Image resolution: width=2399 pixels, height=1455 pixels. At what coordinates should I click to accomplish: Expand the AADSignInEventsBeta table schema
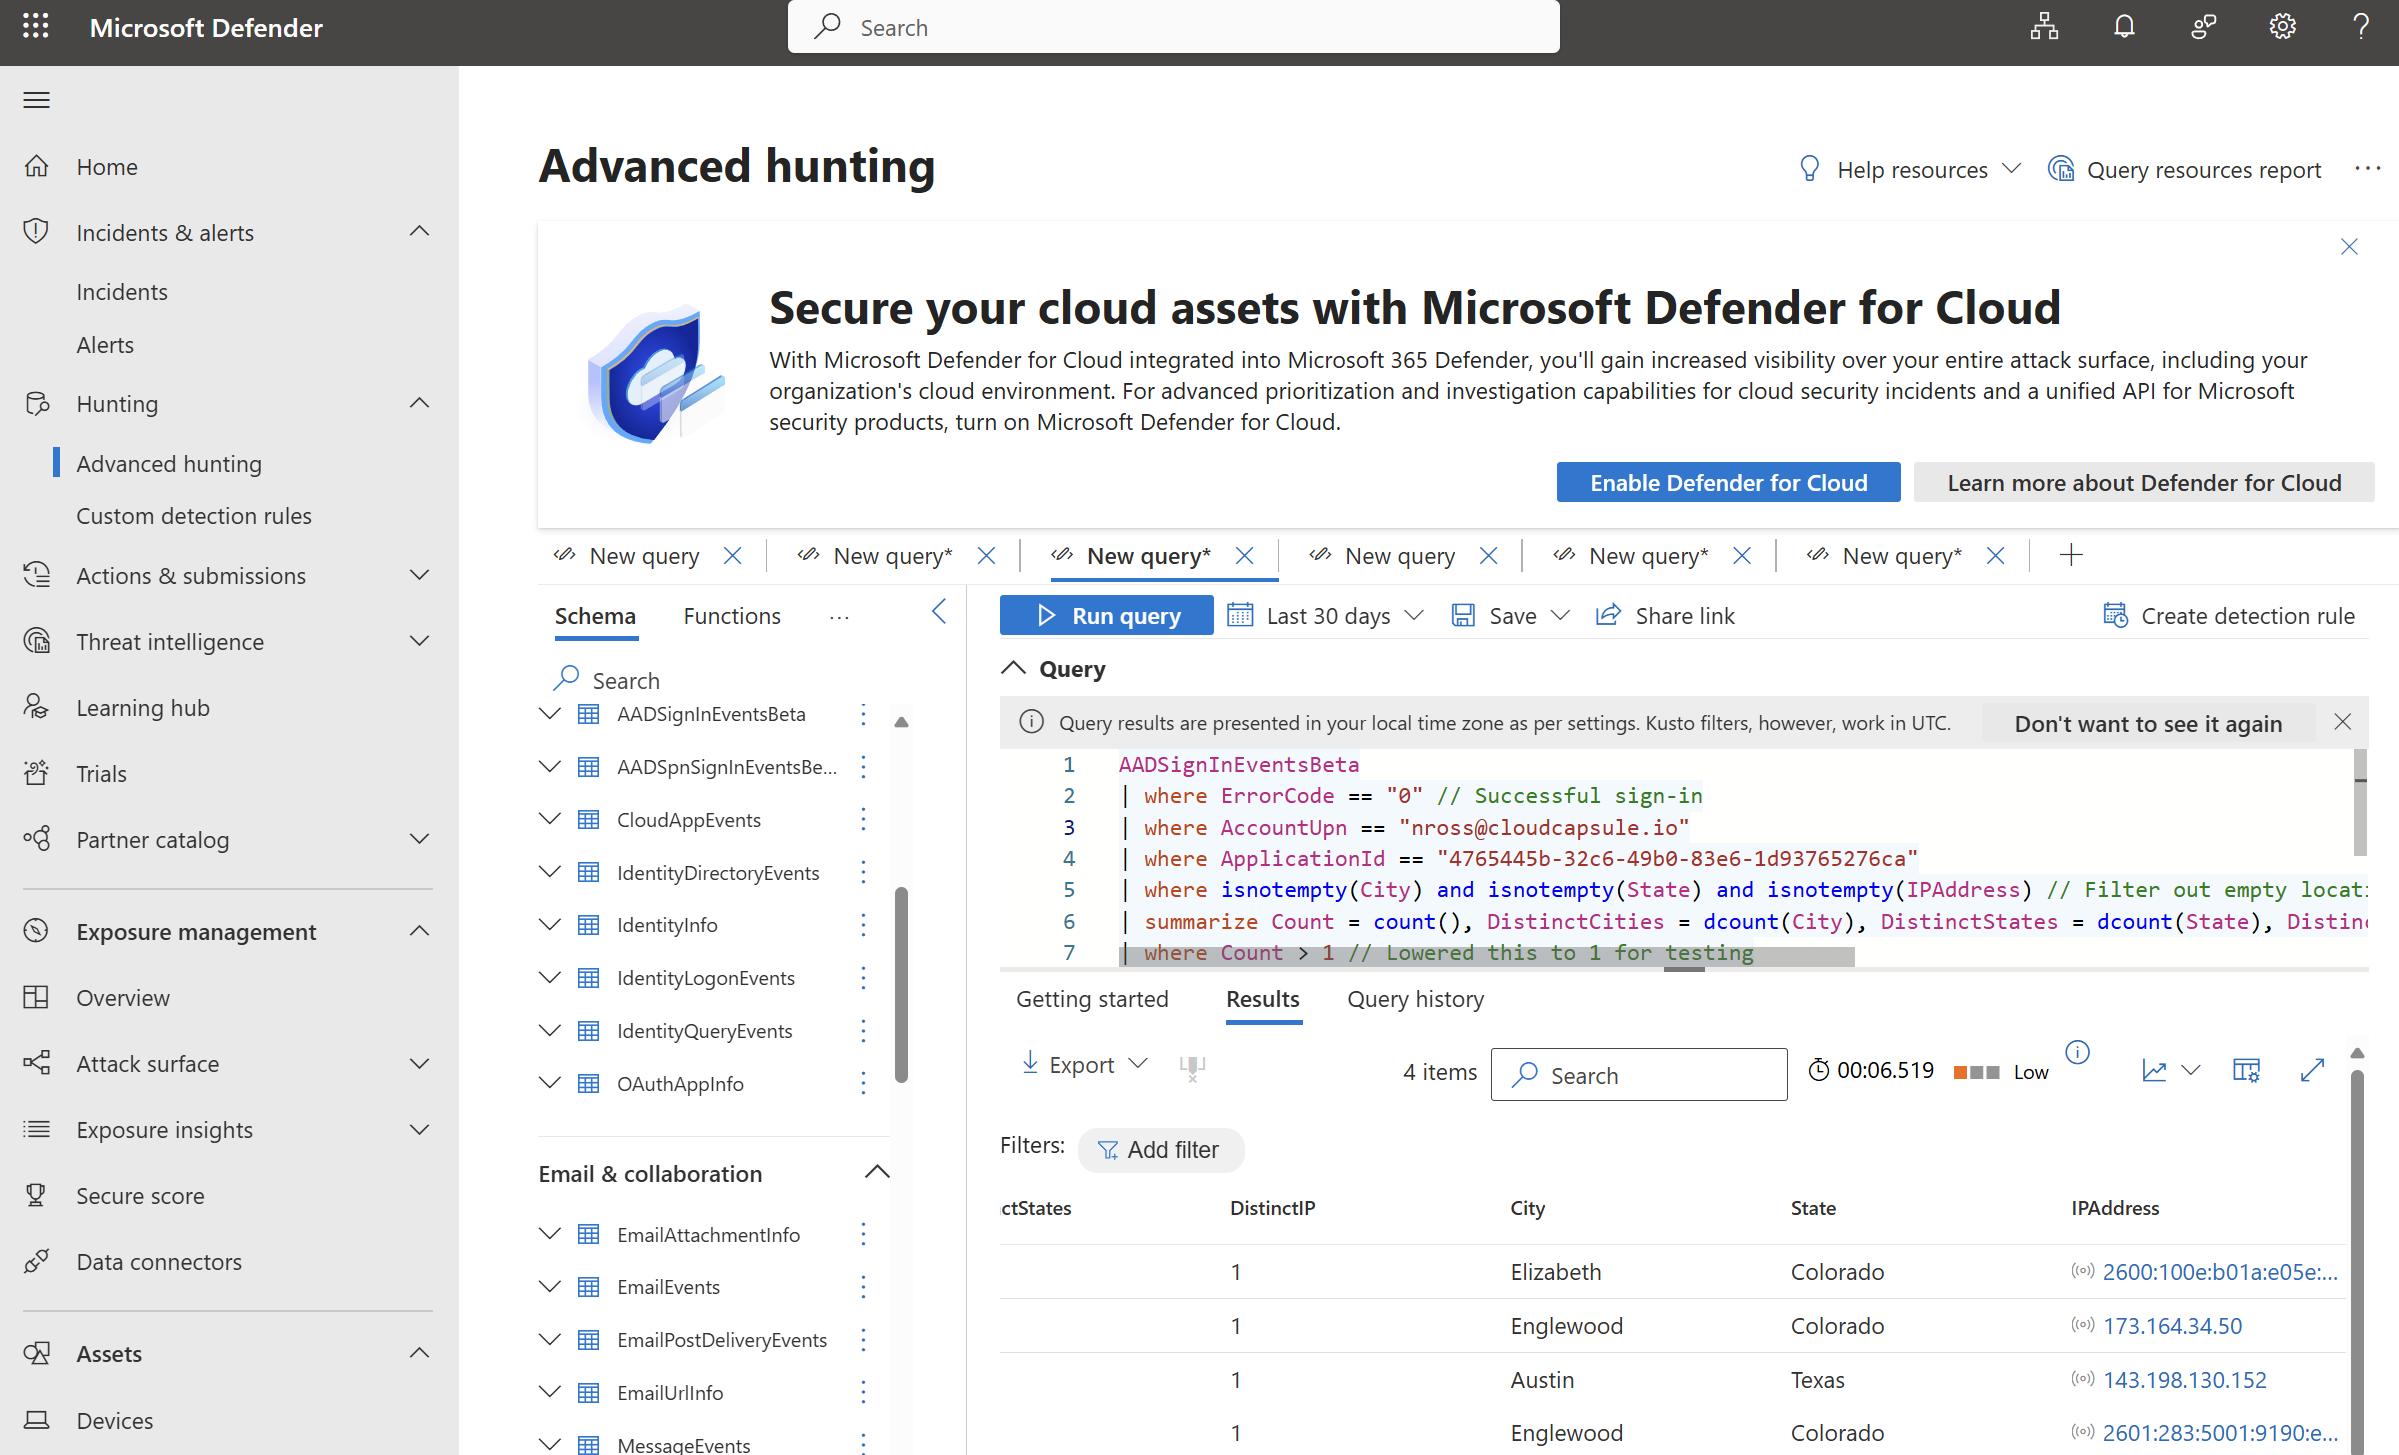(x=550, y=714)
